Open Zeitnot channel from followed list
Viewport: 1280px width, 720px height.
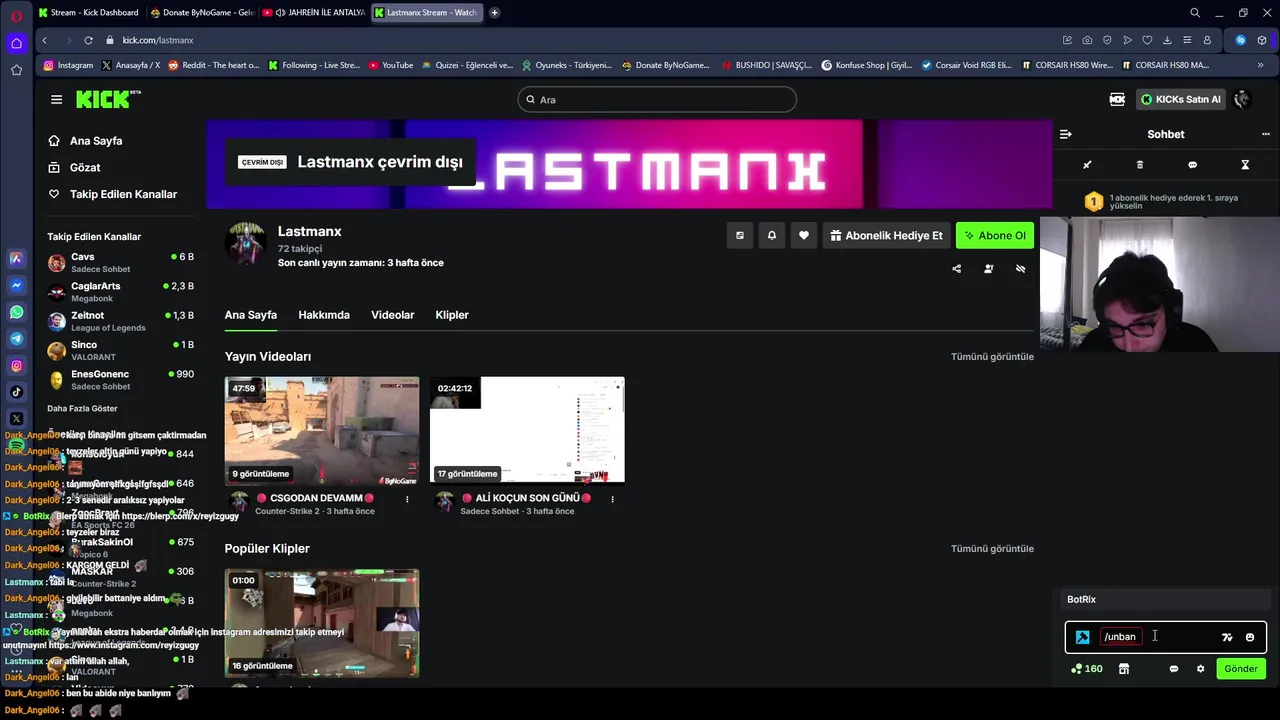click(x=120, y=321)
